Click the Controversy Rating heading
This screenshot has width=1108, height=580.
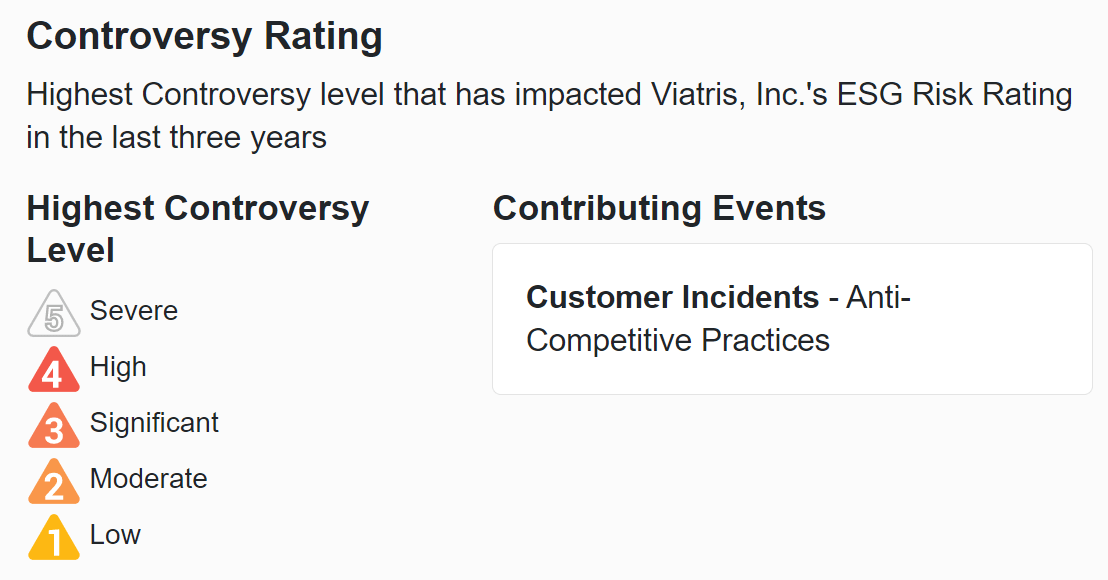(x=204, y=36)
